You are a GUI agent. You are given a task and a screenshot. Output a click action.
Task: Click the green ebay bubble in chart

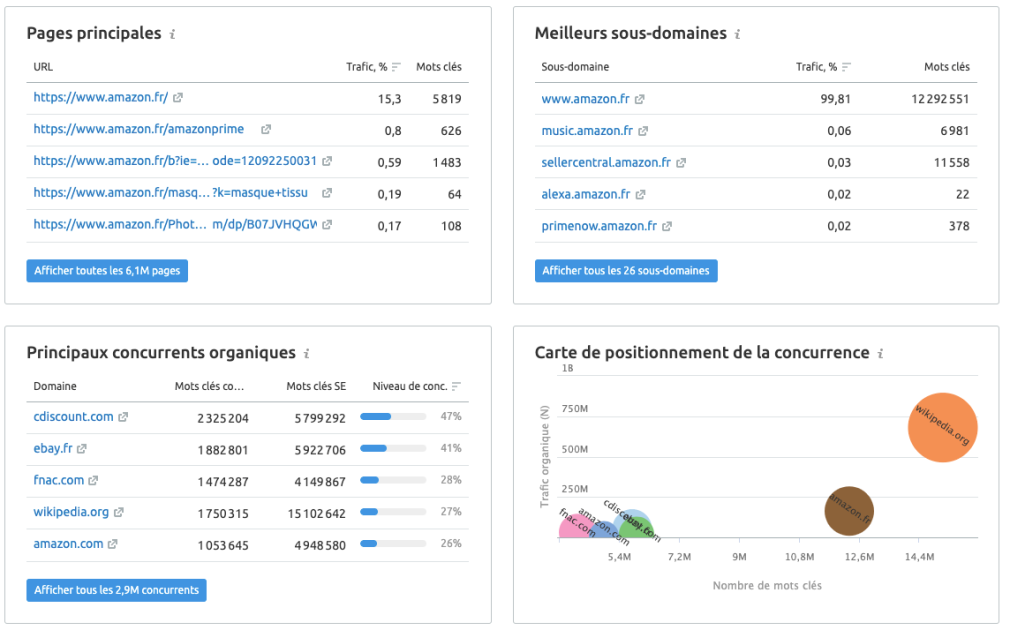pyautogui.click(x=636, y=528)
